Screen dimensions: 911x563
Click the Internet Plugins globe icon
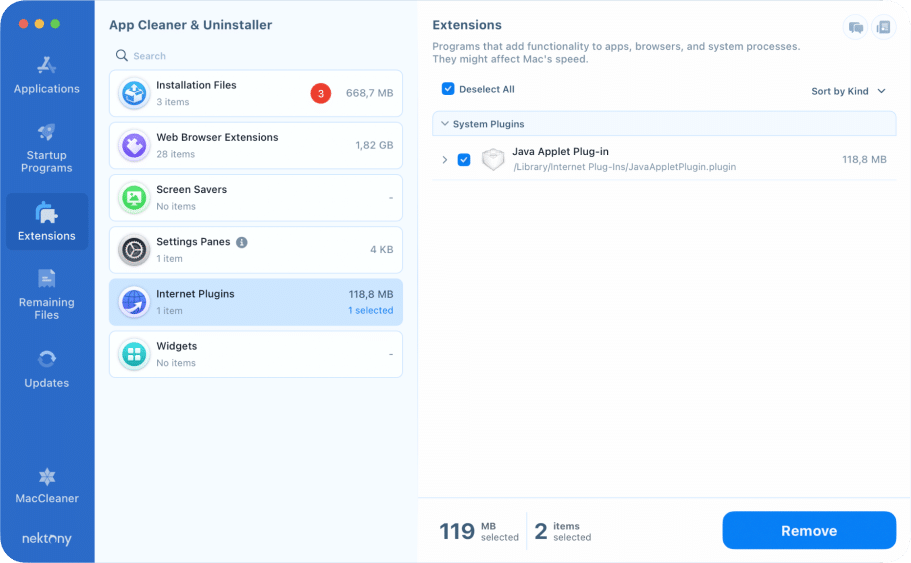tap(134, 302)
